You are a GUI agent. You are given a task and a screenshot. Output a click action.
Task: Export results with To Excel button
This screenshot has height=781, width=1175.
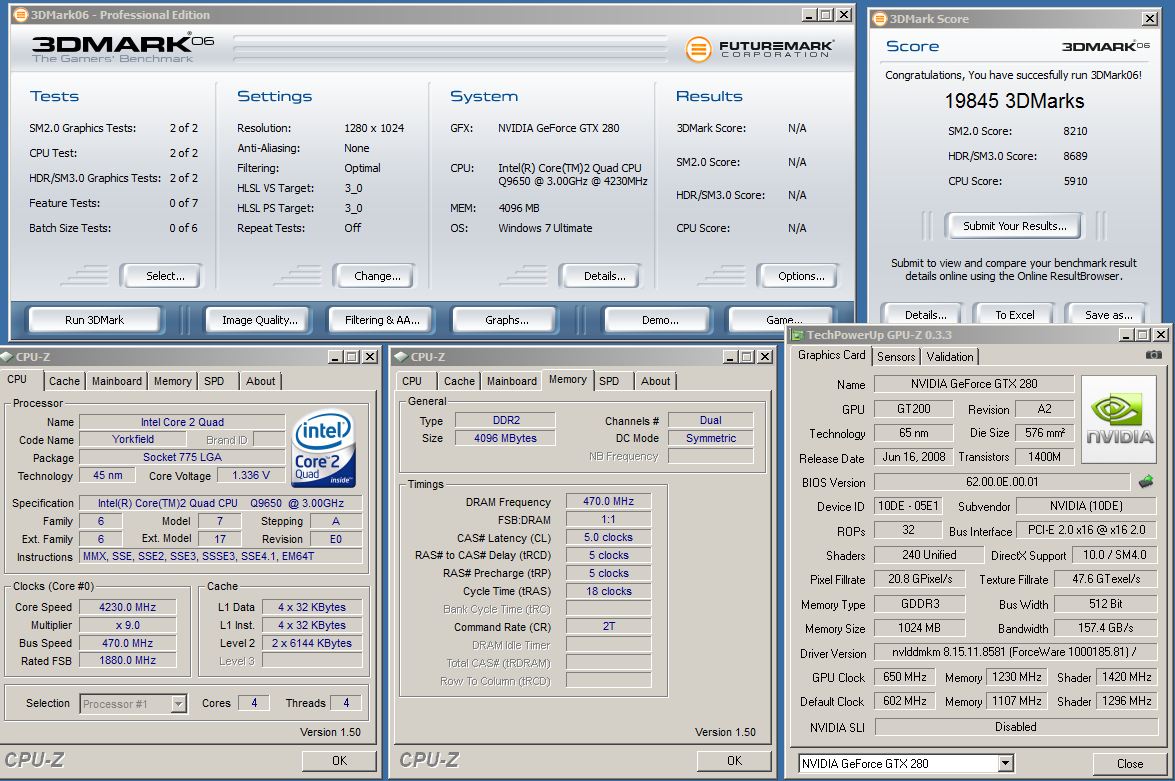1015,314
